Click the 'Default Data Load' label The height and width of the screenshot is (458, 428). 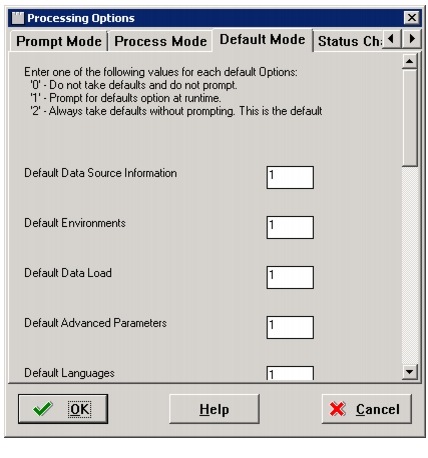click(68, 273)
